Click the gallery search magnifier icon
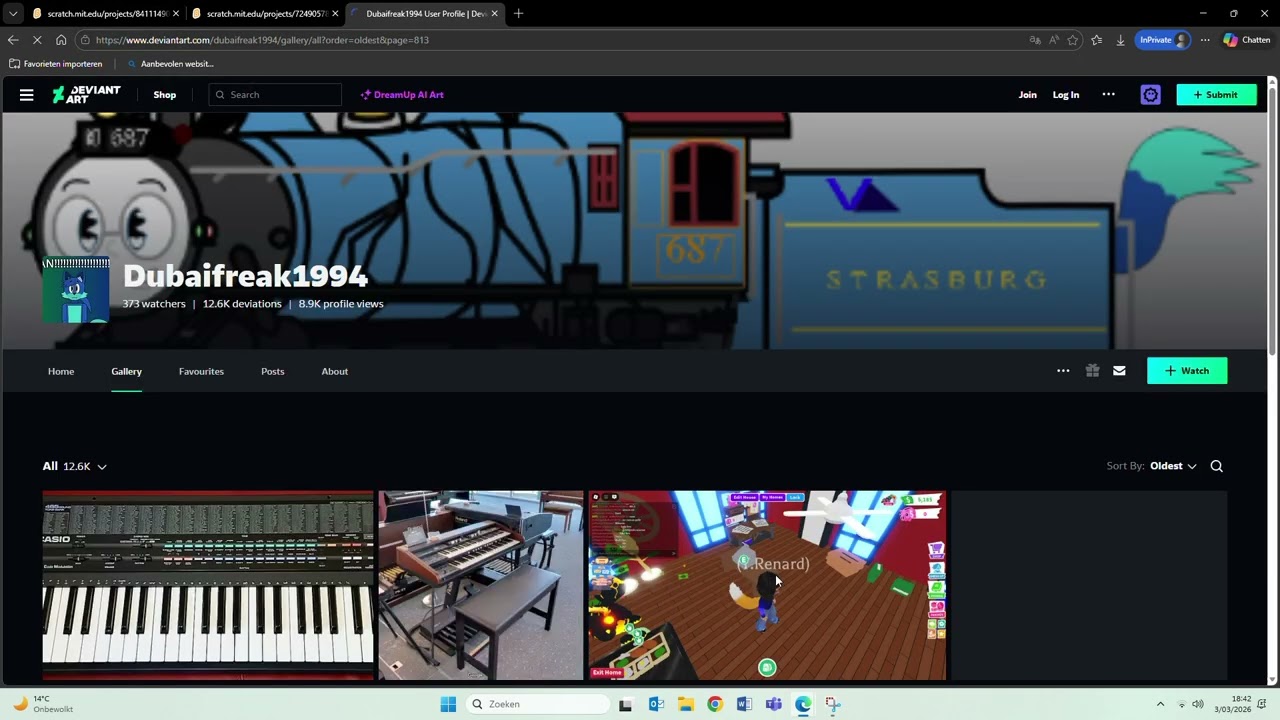 [1217, 466]
